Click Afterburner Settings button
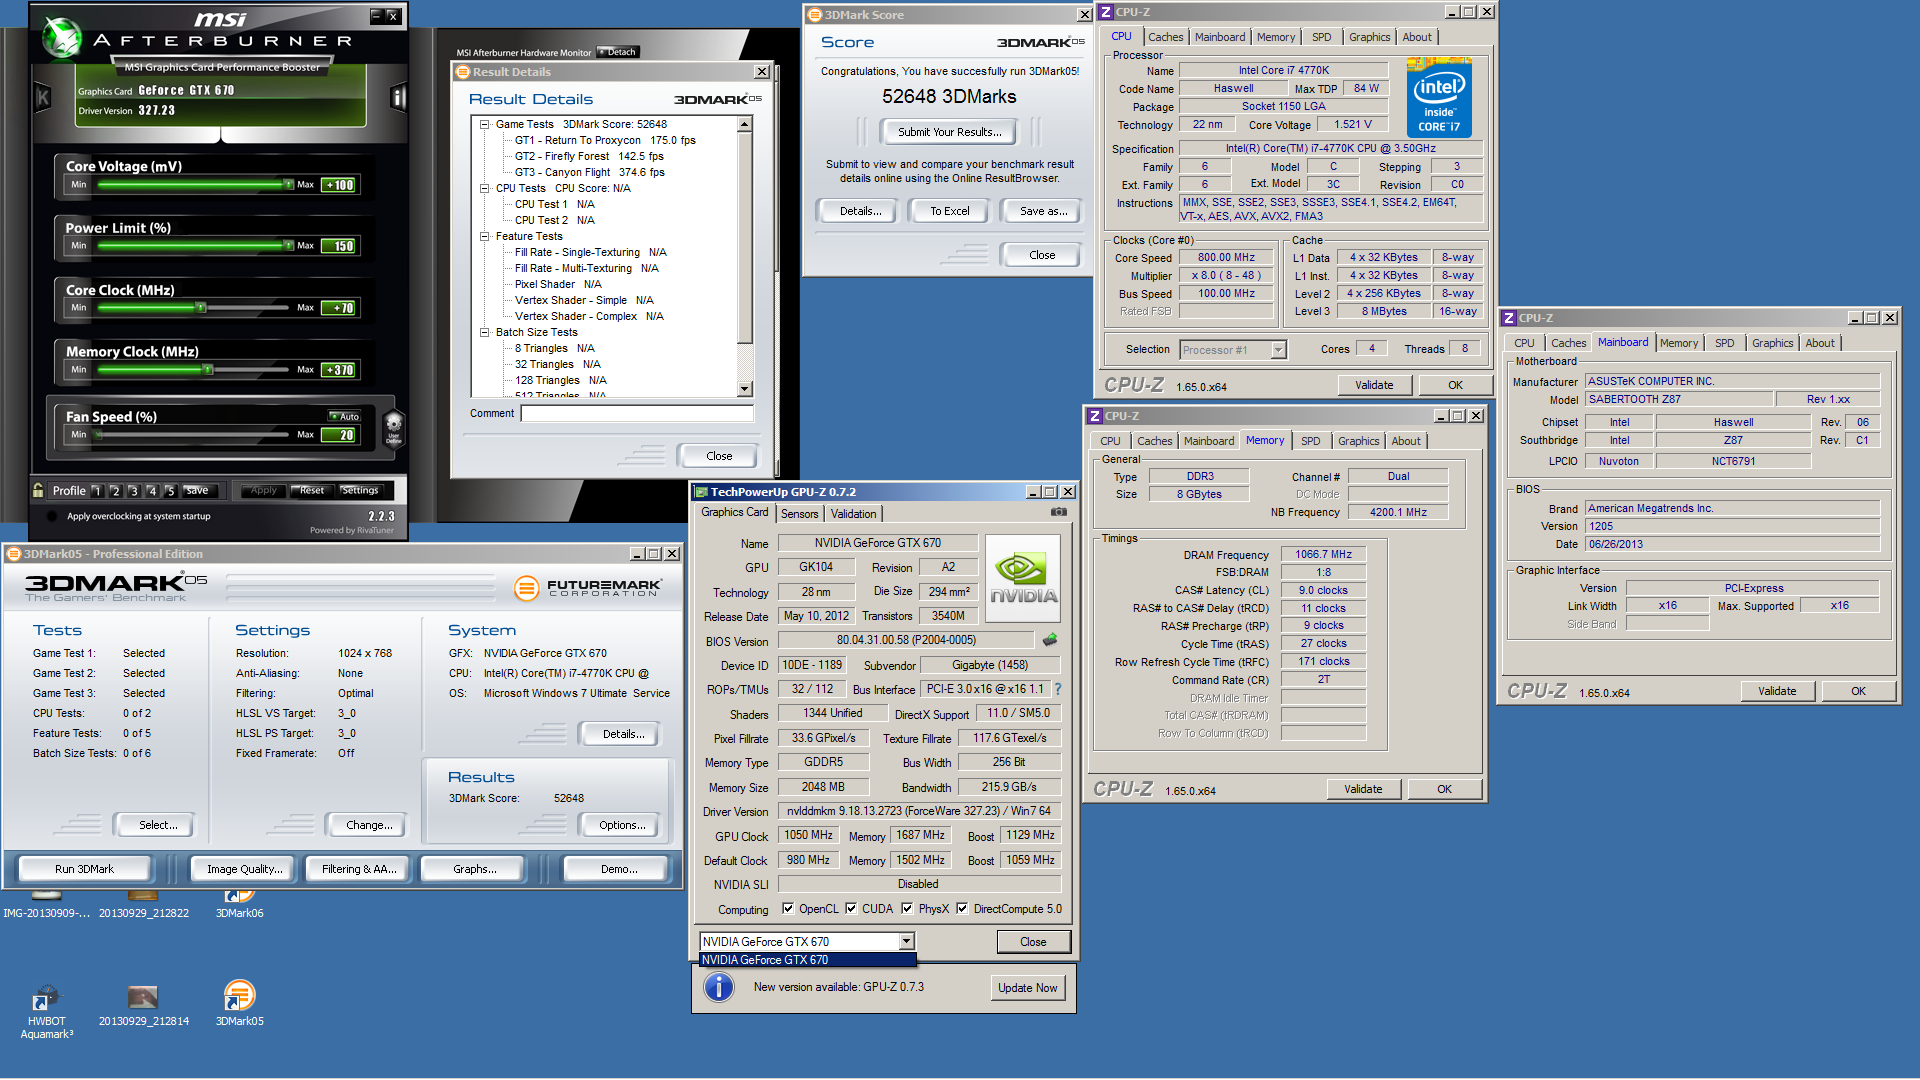Viewport: 1920px width, 1080px height. tap(360, 491)
